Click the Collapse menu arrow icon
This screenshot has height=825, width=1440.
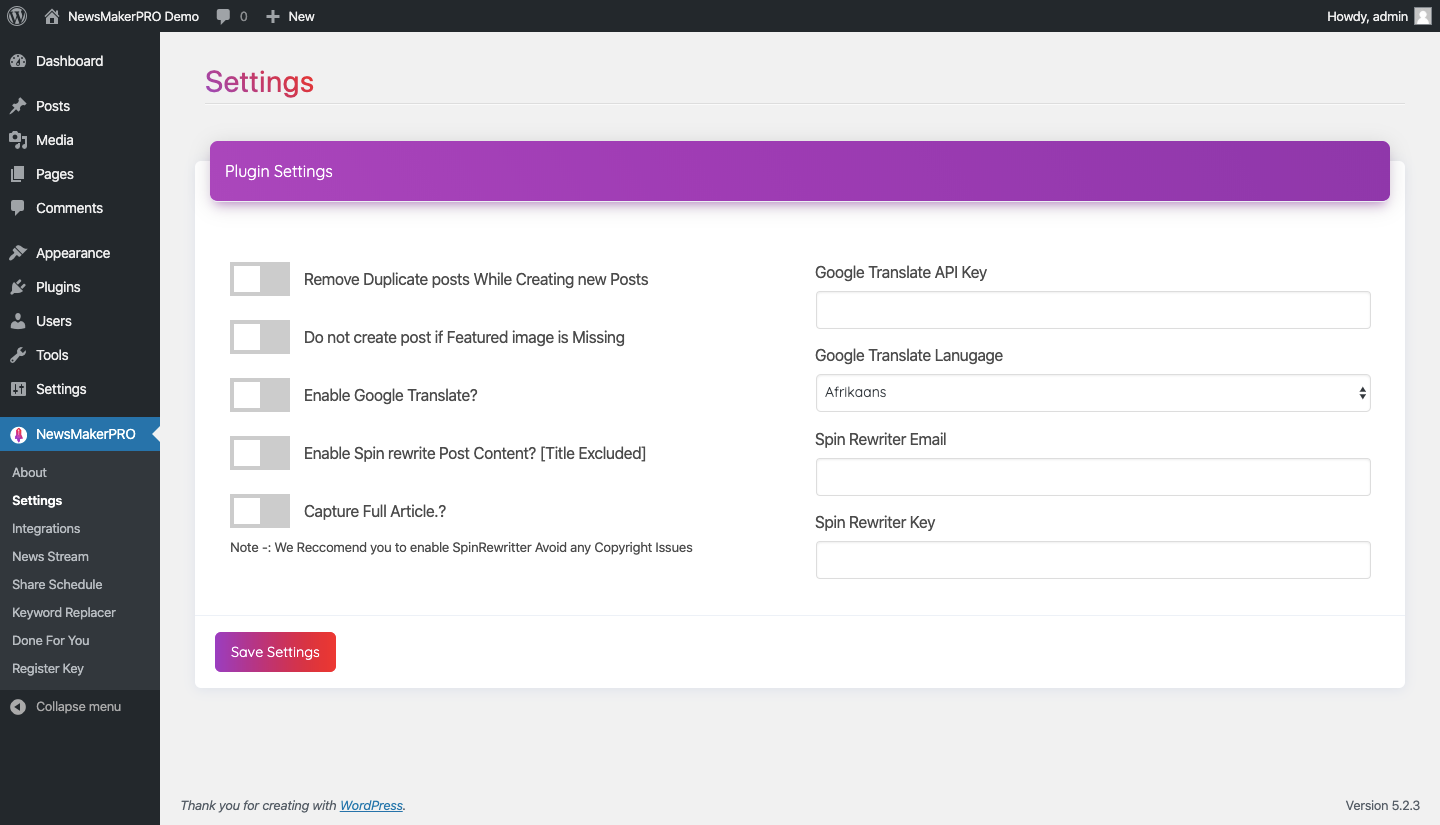click(x=18, y=706)
